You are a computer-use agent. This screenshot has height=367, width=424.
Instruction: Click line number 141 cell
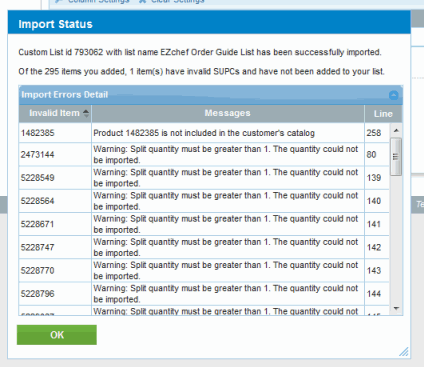pos(377,224)
